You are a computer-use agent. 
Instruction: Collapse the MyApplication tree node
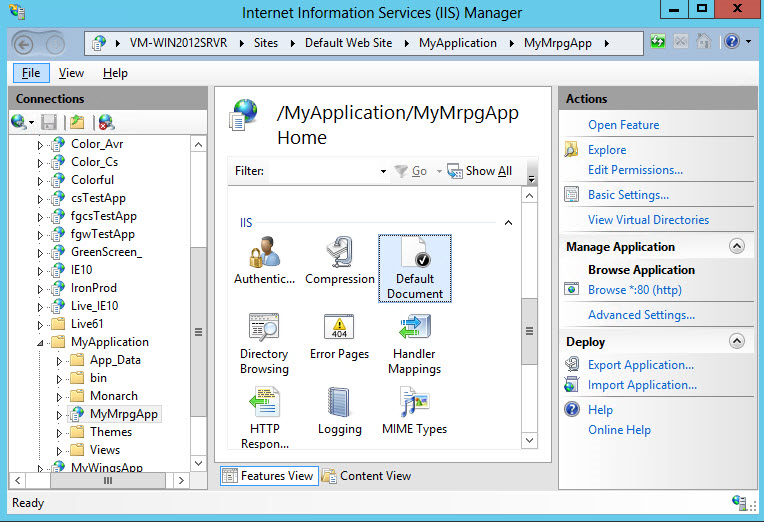pyautogui.click(x=40, y=343)
